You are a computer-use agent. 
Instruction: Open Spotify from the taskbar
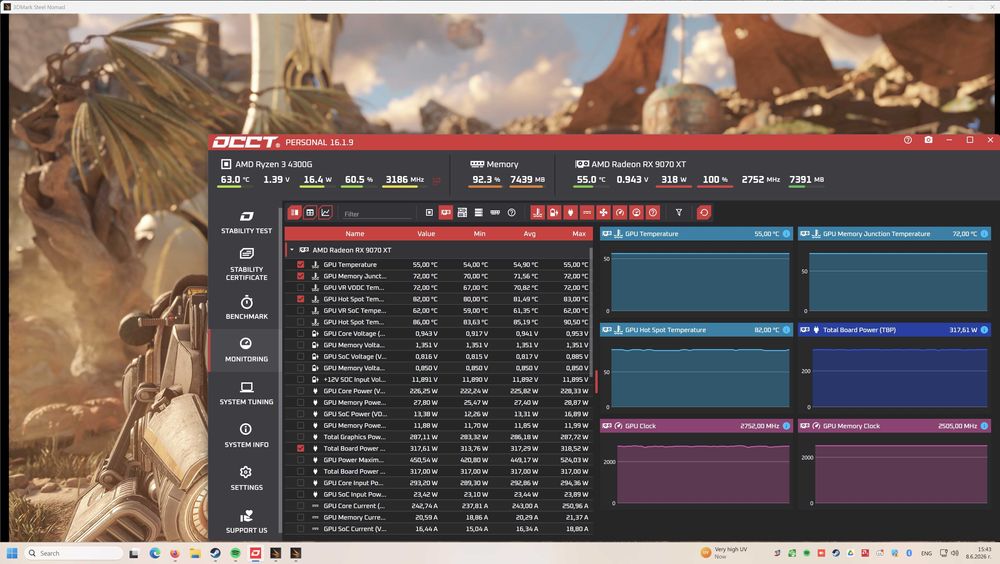[x=235, y=553]
